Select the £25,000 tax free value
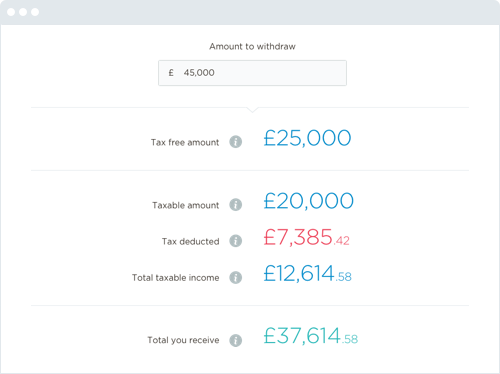500x374 pixels. tap(307, 138)
